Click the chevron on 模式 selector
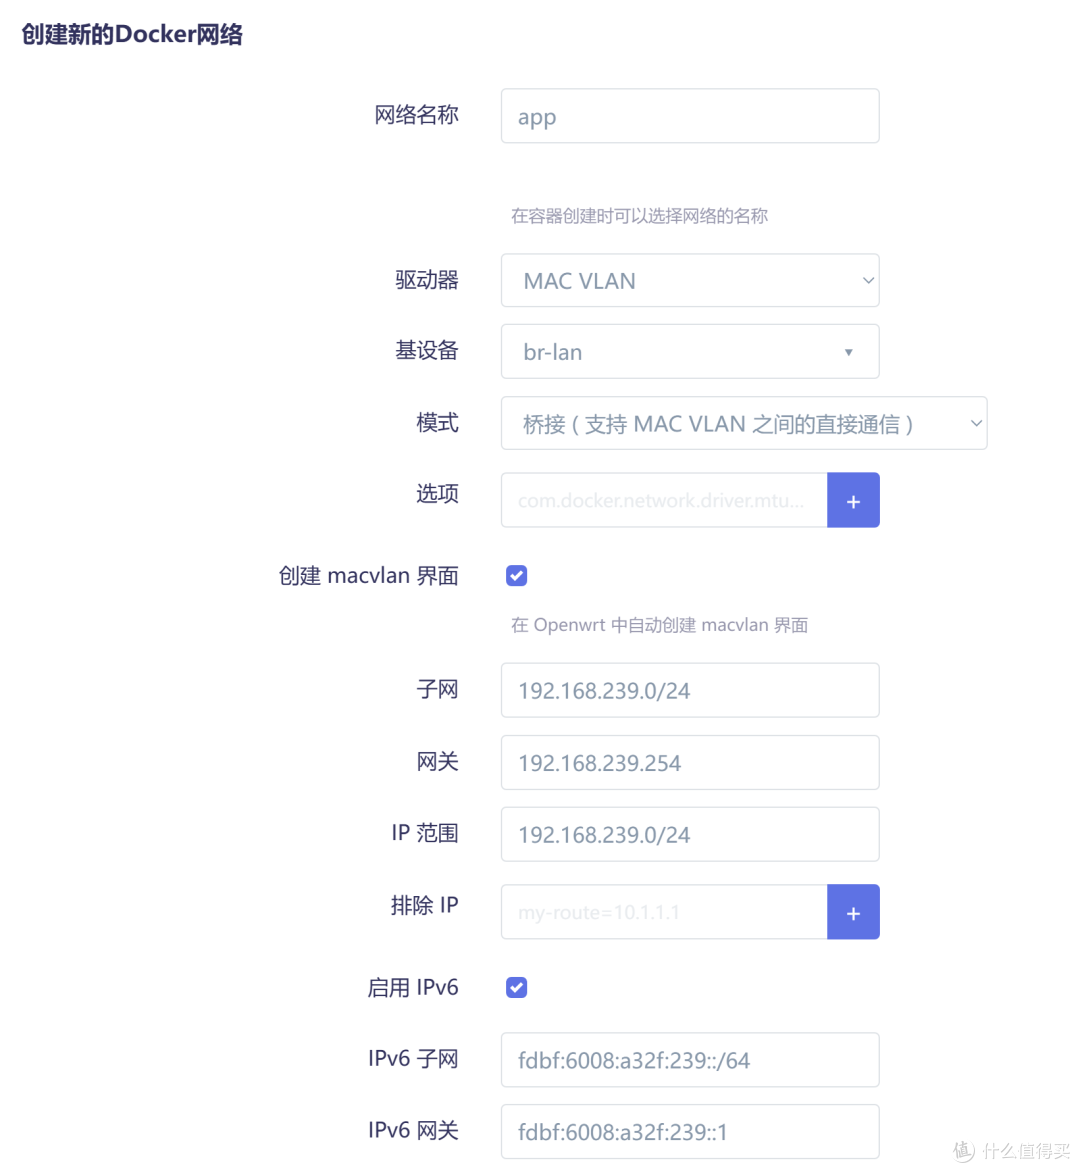 (975, 422)
